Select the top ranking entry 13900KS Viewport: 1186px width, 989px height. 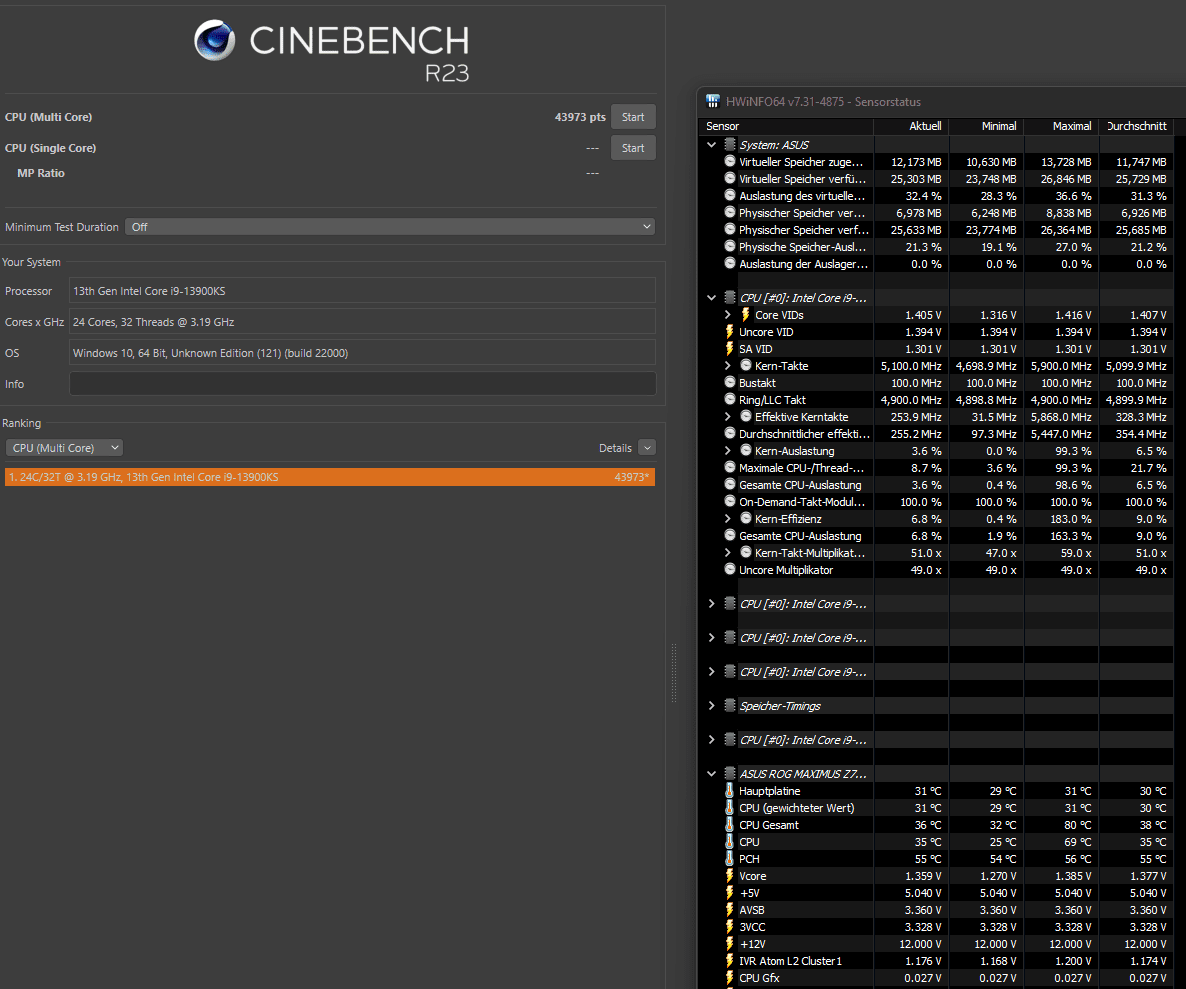pos(330,477)
